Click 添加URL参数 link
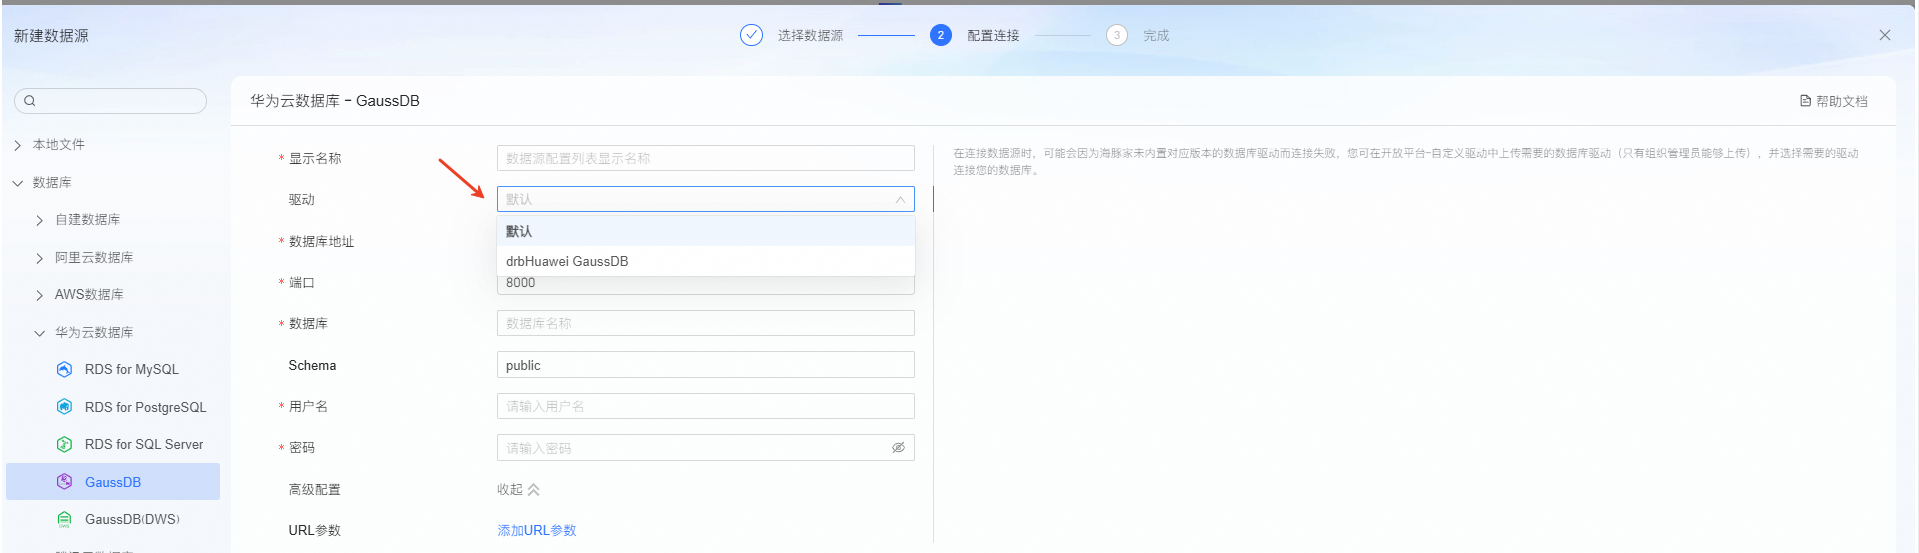The image size is (1919, 553). pyautogui.click(x=537, y=530)
